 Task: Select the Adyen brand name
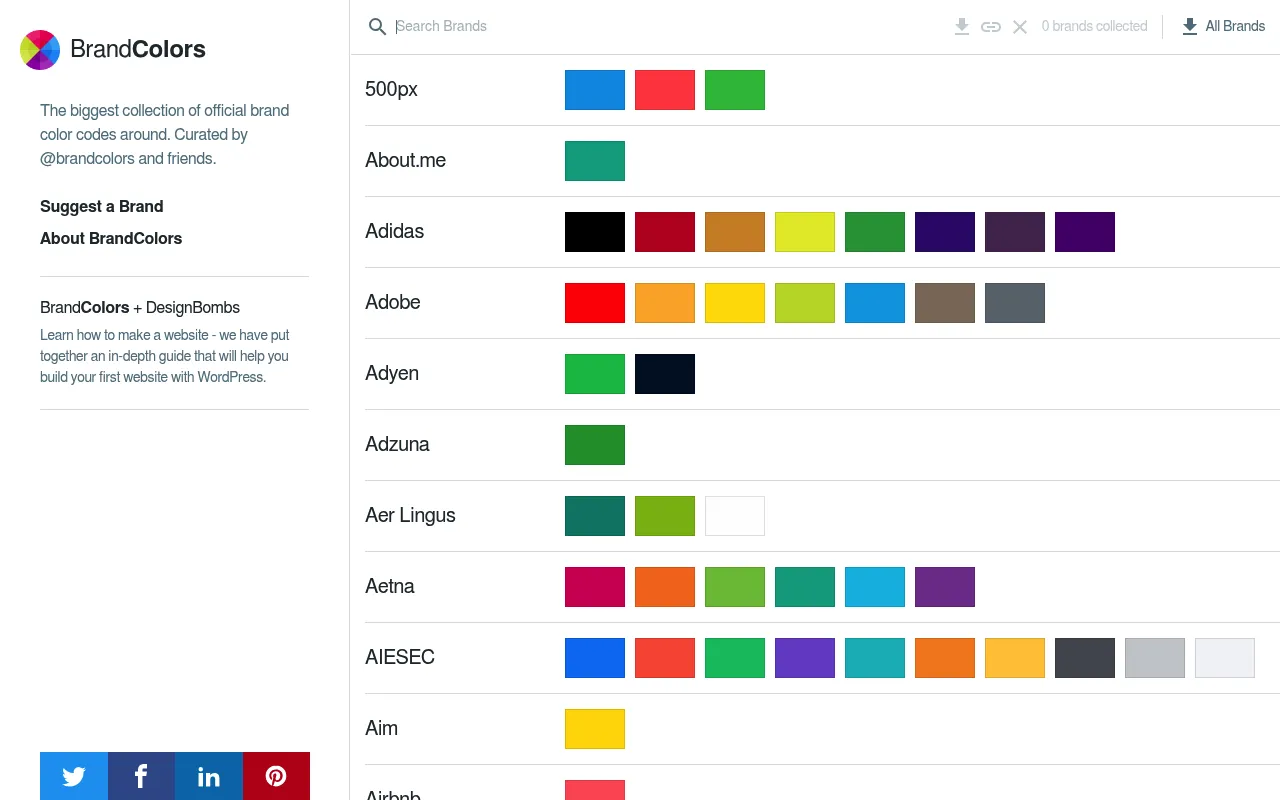coord(392,373)
